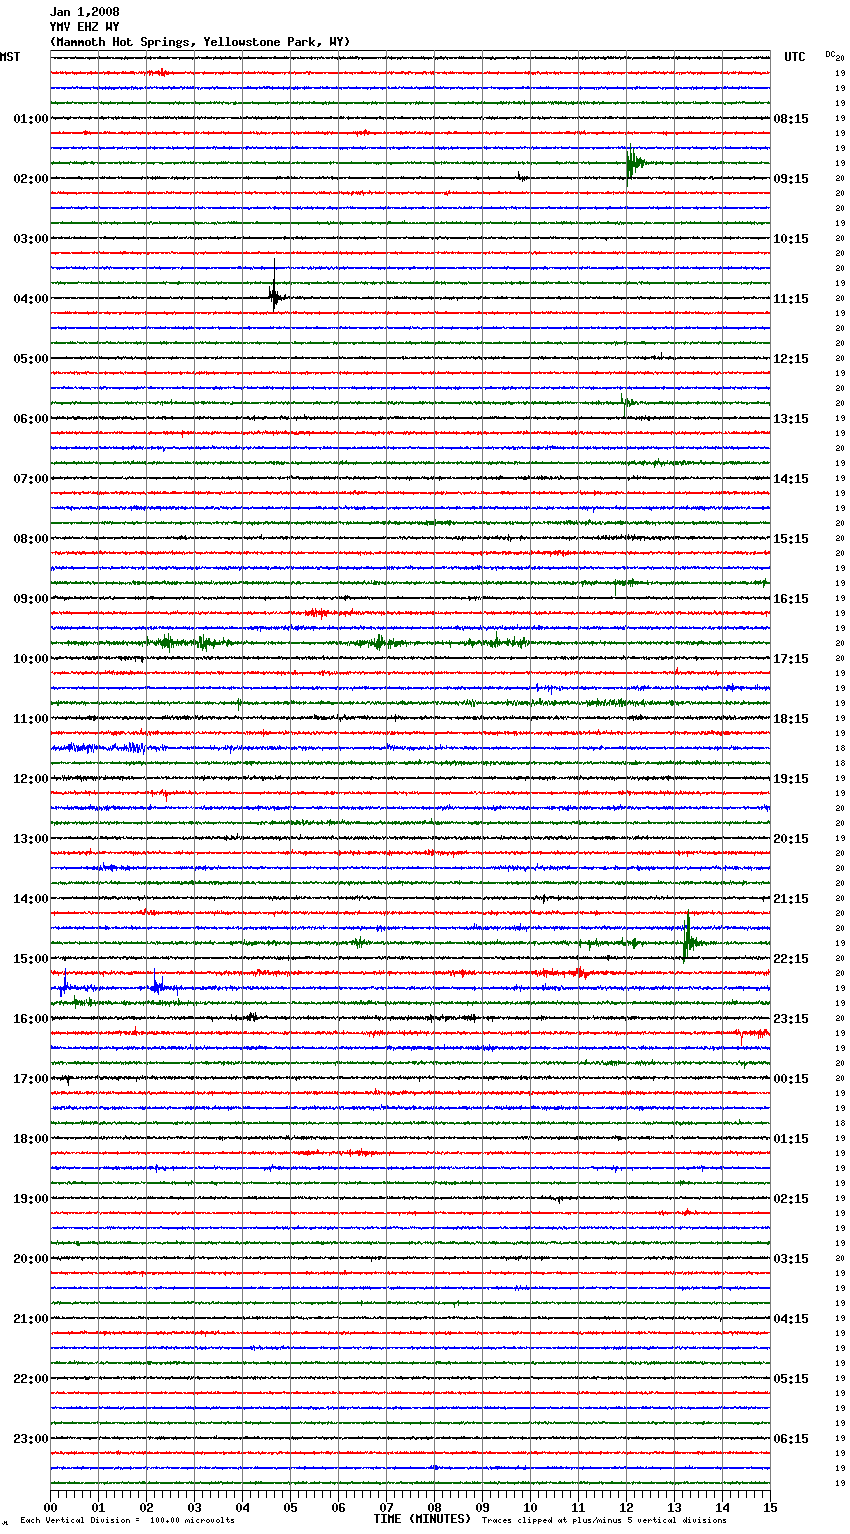Click the 04:15 UTC label
850x1534 pixels.
click(791, 1319)
